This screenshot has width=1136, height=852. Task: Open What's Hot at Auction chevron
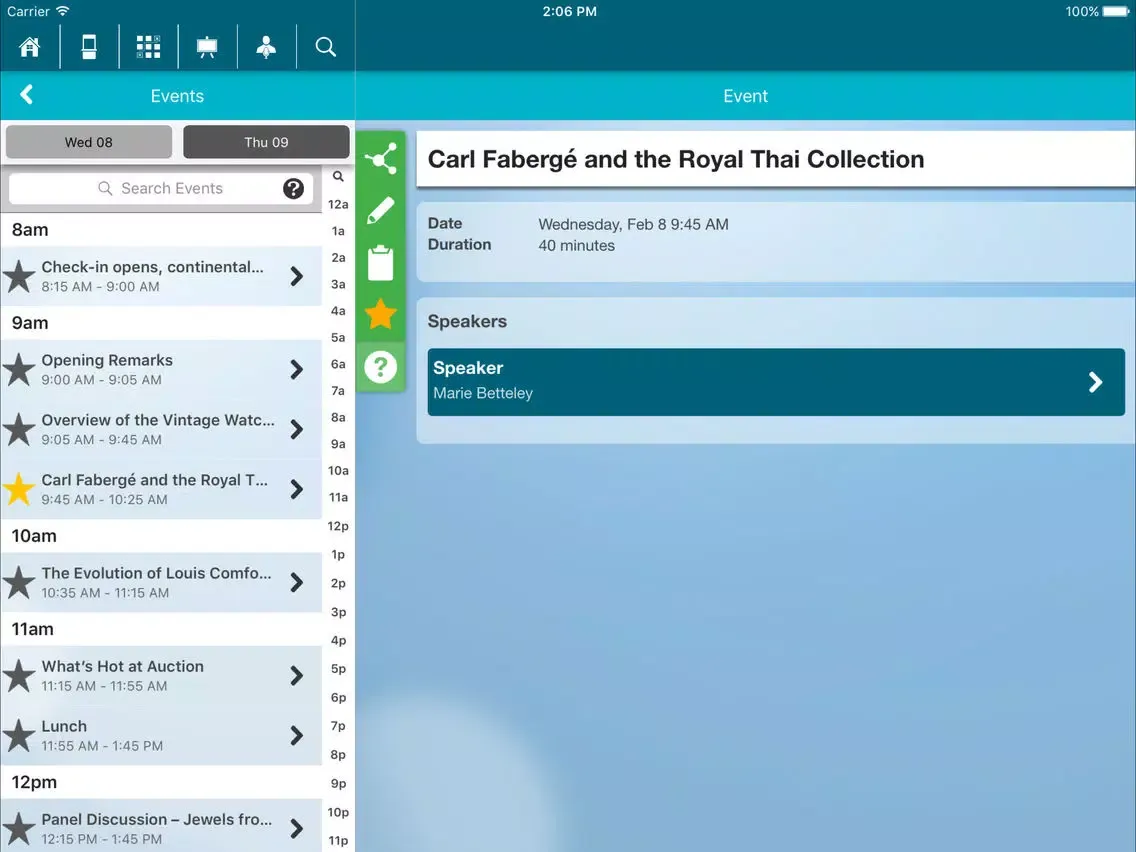tap(296, 676)
